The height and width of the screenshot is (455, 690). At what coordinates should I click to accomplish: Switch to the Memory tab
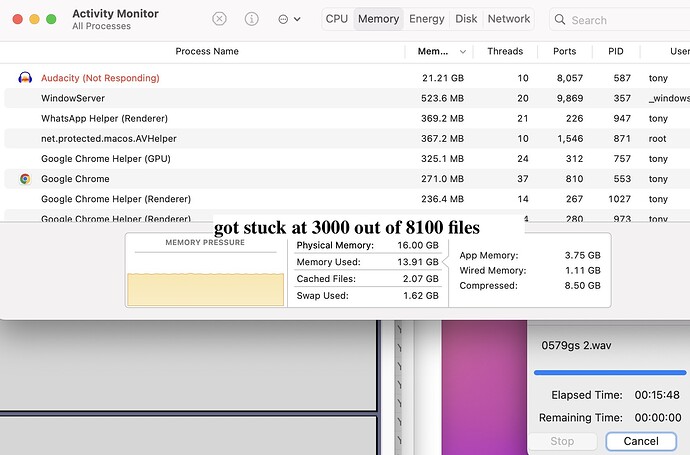(378, 19)
